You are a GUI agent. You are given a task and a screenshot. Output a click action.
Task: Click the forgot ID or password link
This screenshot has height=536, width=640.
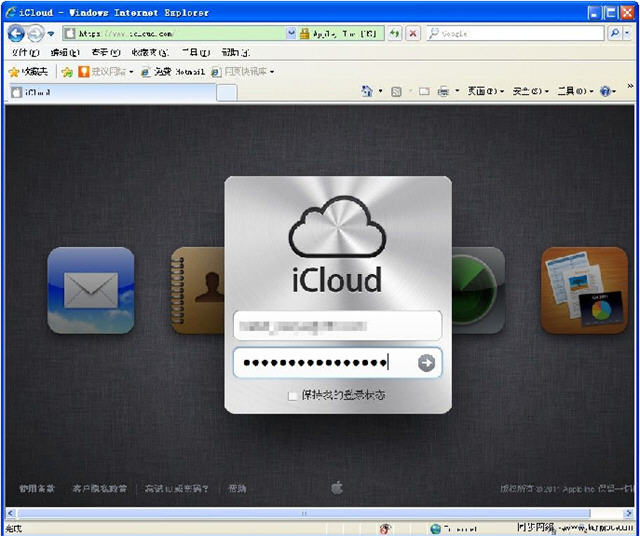(176, 488)
